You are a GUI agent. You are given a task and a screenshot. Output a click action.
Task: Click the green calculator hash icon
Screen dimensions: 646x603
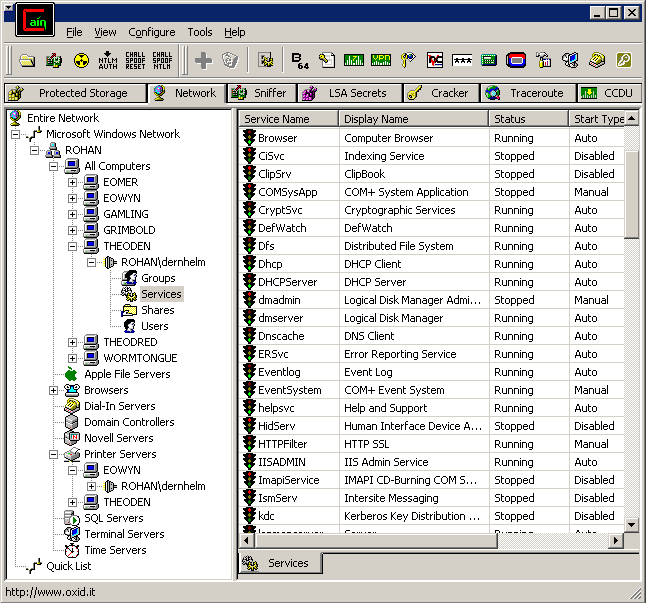point(489,61)
